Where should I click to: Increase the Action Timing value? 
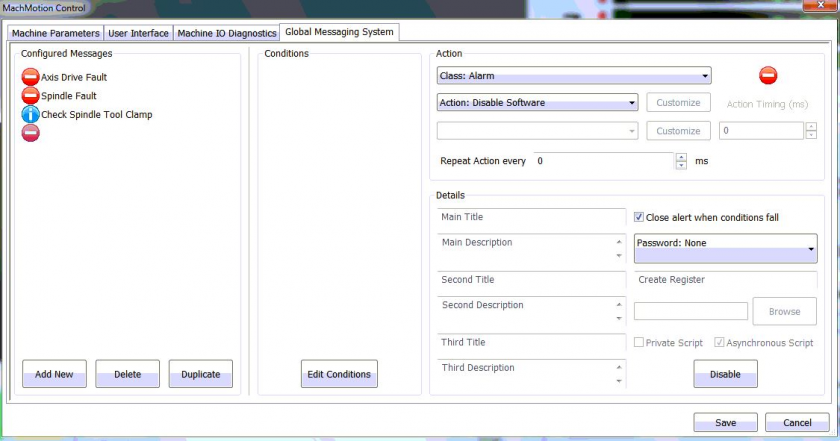click(811, 127)
